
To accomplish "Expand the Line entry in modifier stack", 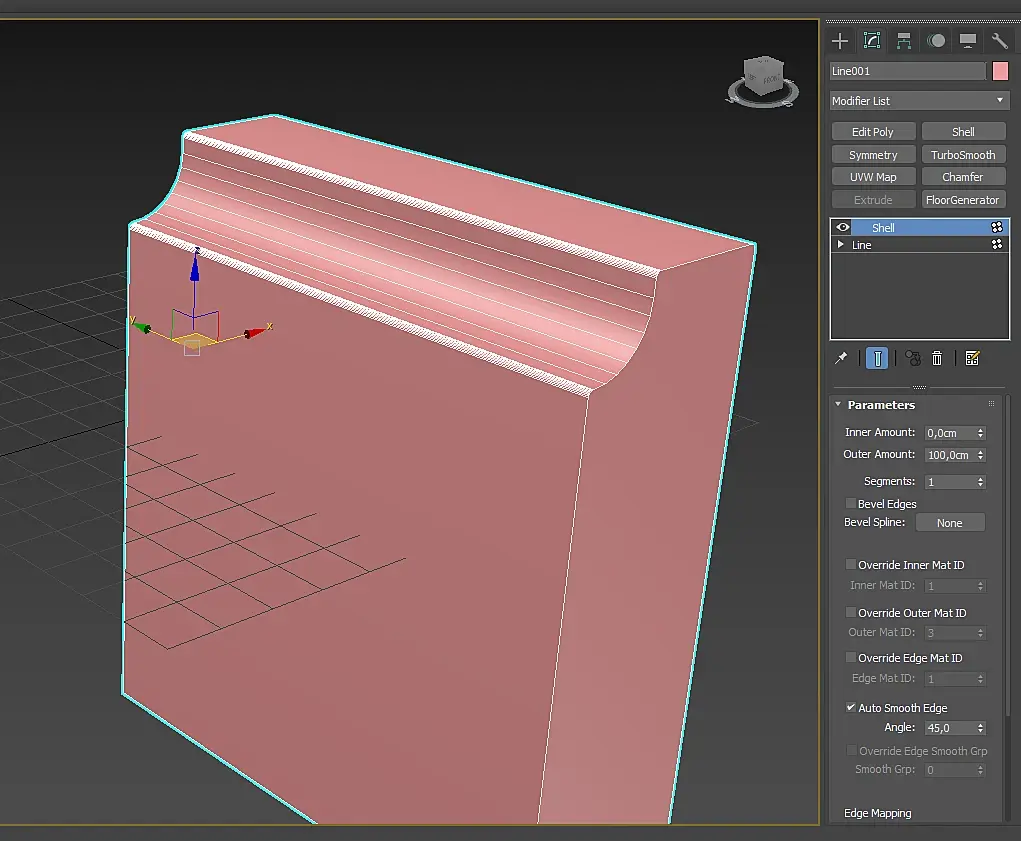I will [x=841, y=245].
